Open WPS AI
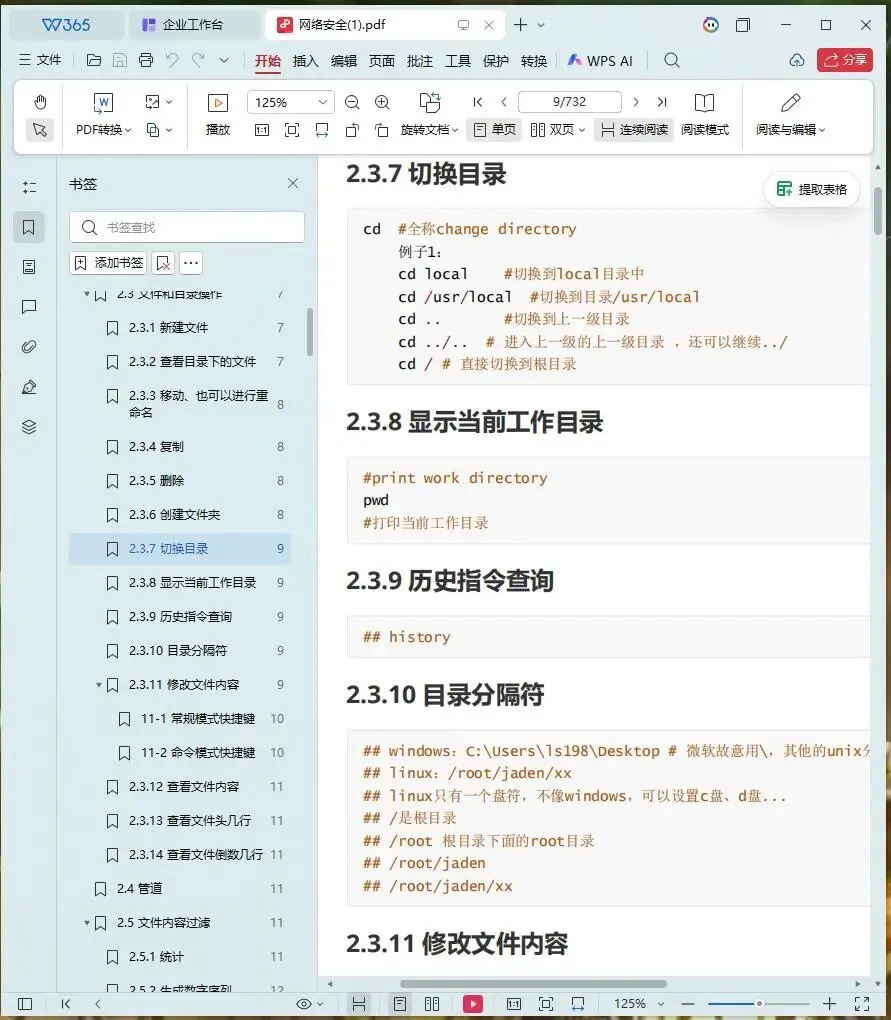The height and width of the screenshot is (1020, 891). tap(600, 61)
